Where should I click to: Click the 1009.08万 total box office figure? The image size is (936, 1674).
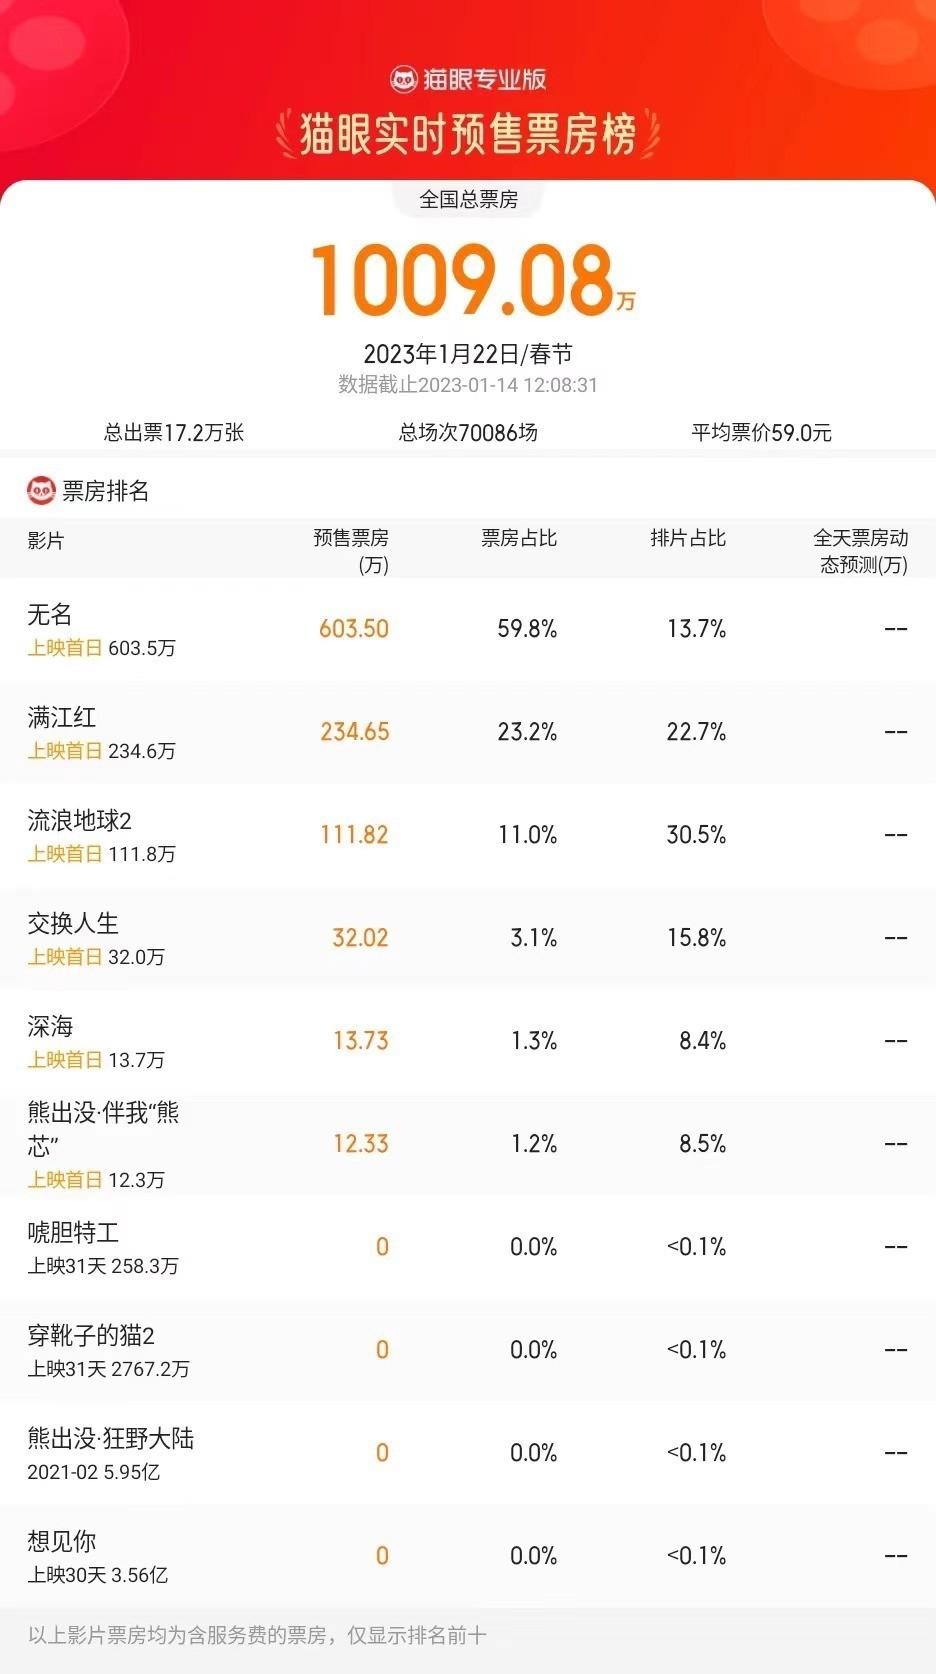(x=468, y=280)
